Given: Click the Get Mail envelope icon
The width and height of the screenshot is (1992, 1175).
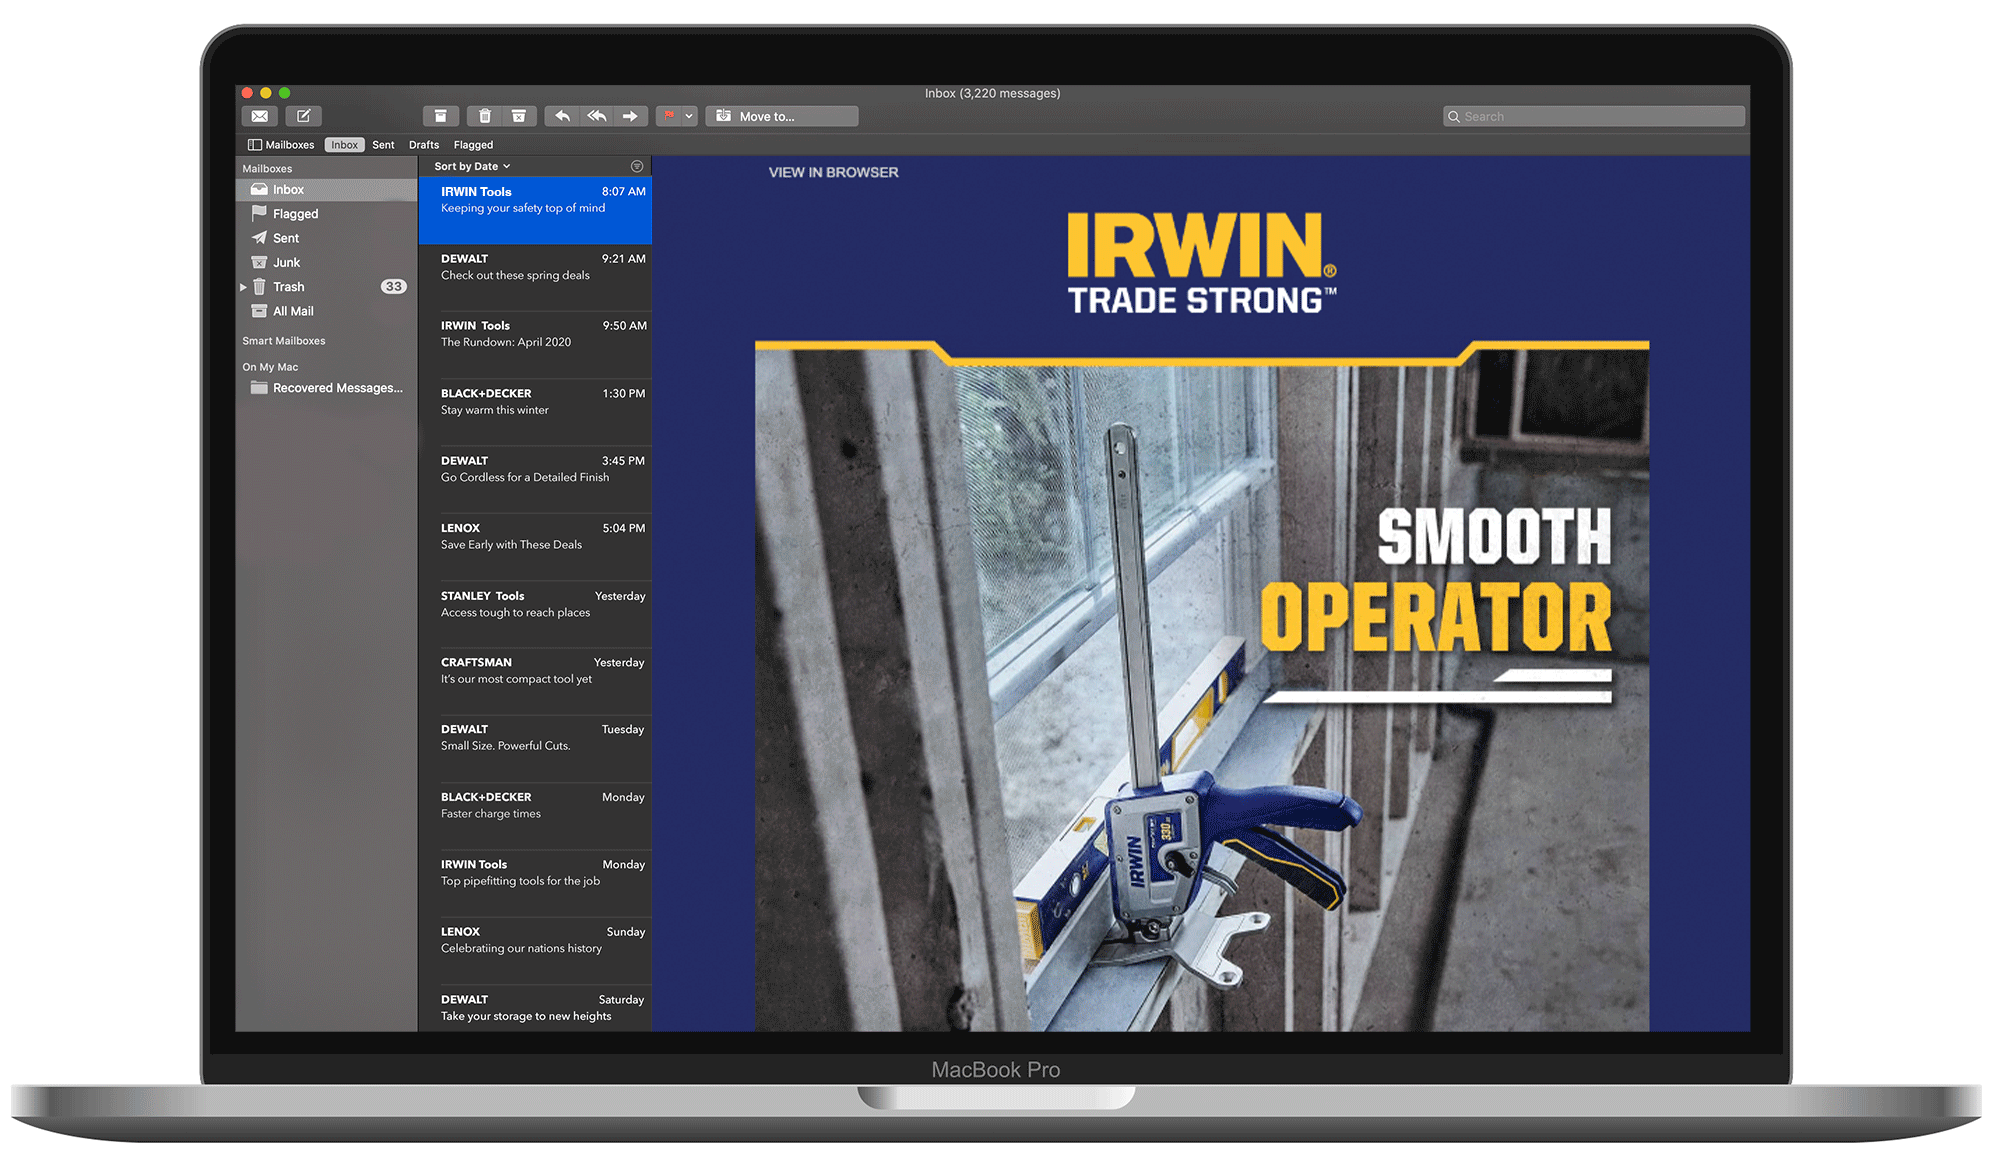Looking at the screenshot, I should (x=259, y=116).
